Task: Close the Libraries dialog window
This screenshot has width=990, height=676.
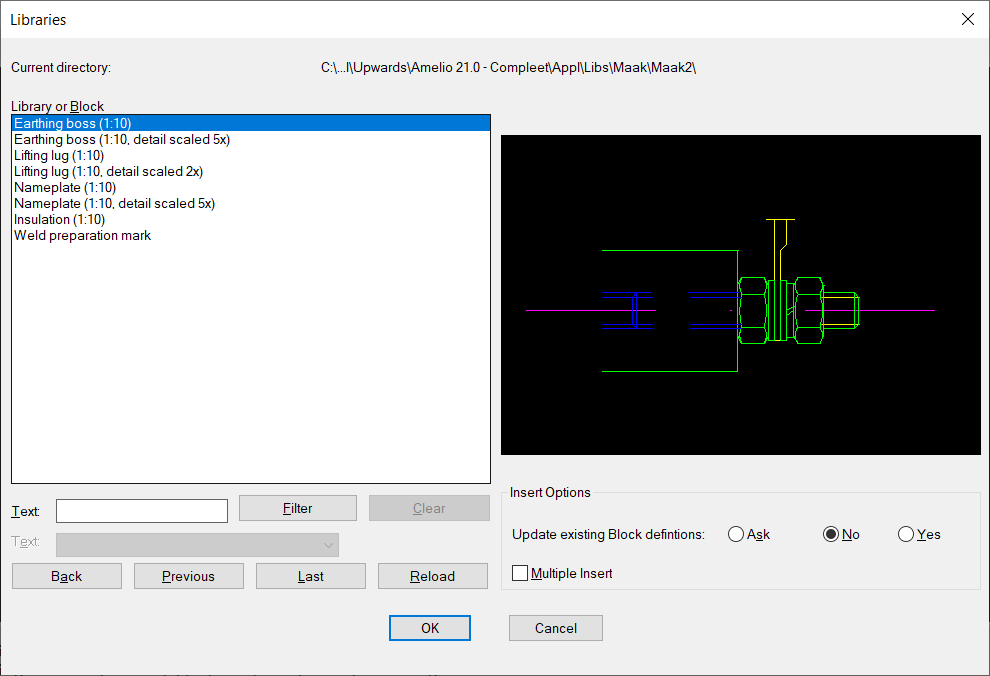Action: click(x=967, y=20)
